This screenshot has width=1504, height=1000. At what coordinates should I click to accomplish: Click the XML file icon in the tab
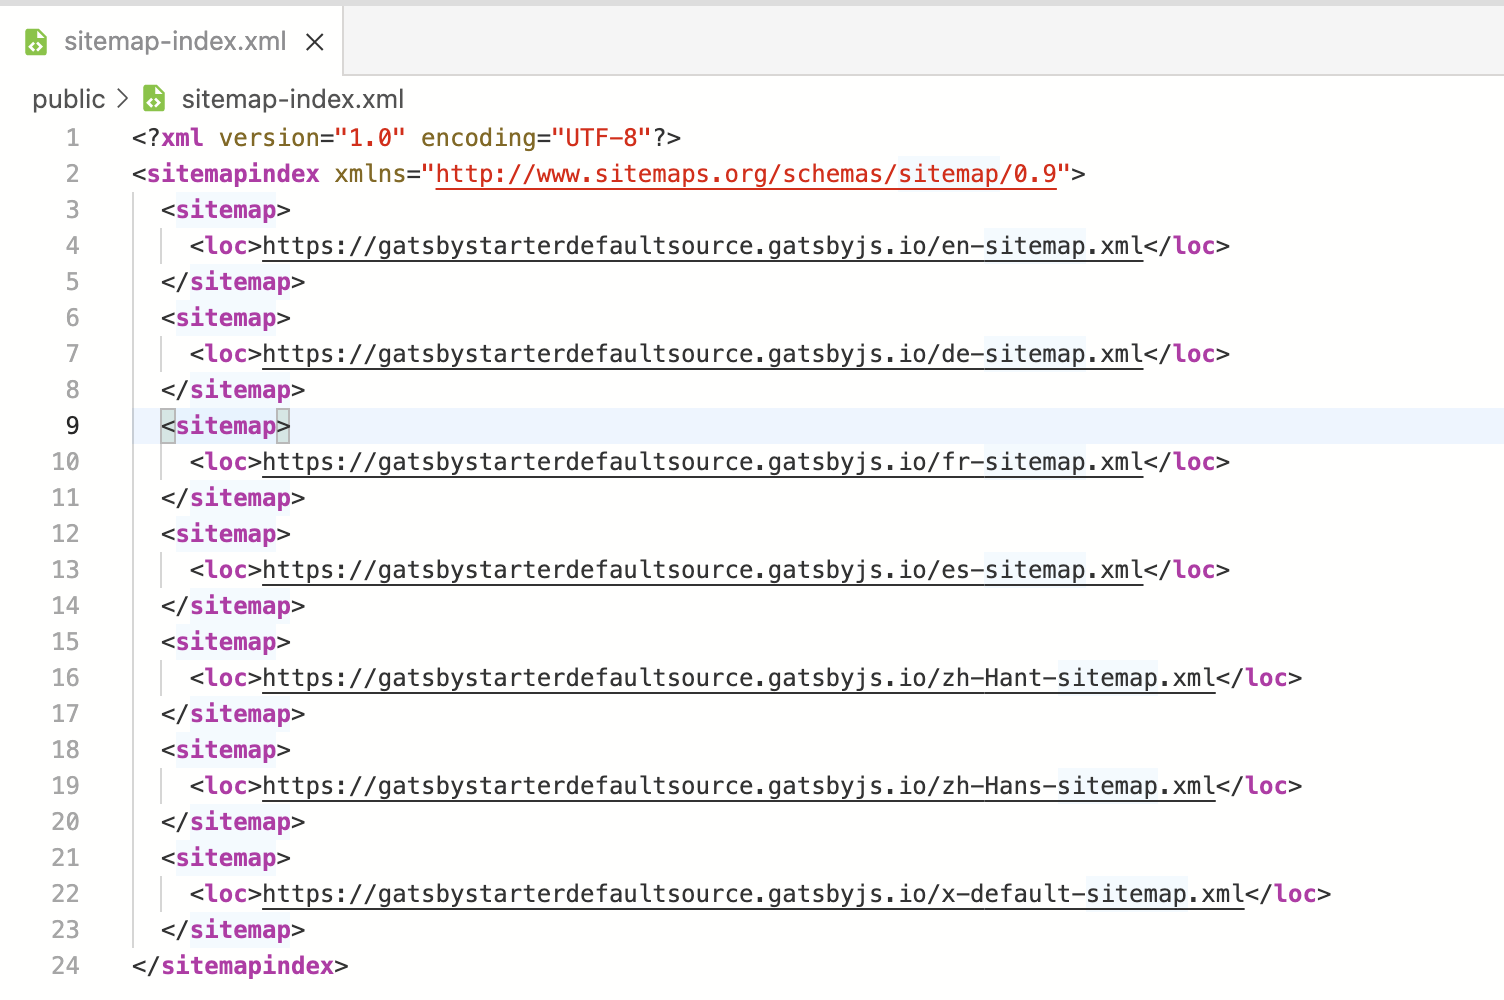click(36, 42)
